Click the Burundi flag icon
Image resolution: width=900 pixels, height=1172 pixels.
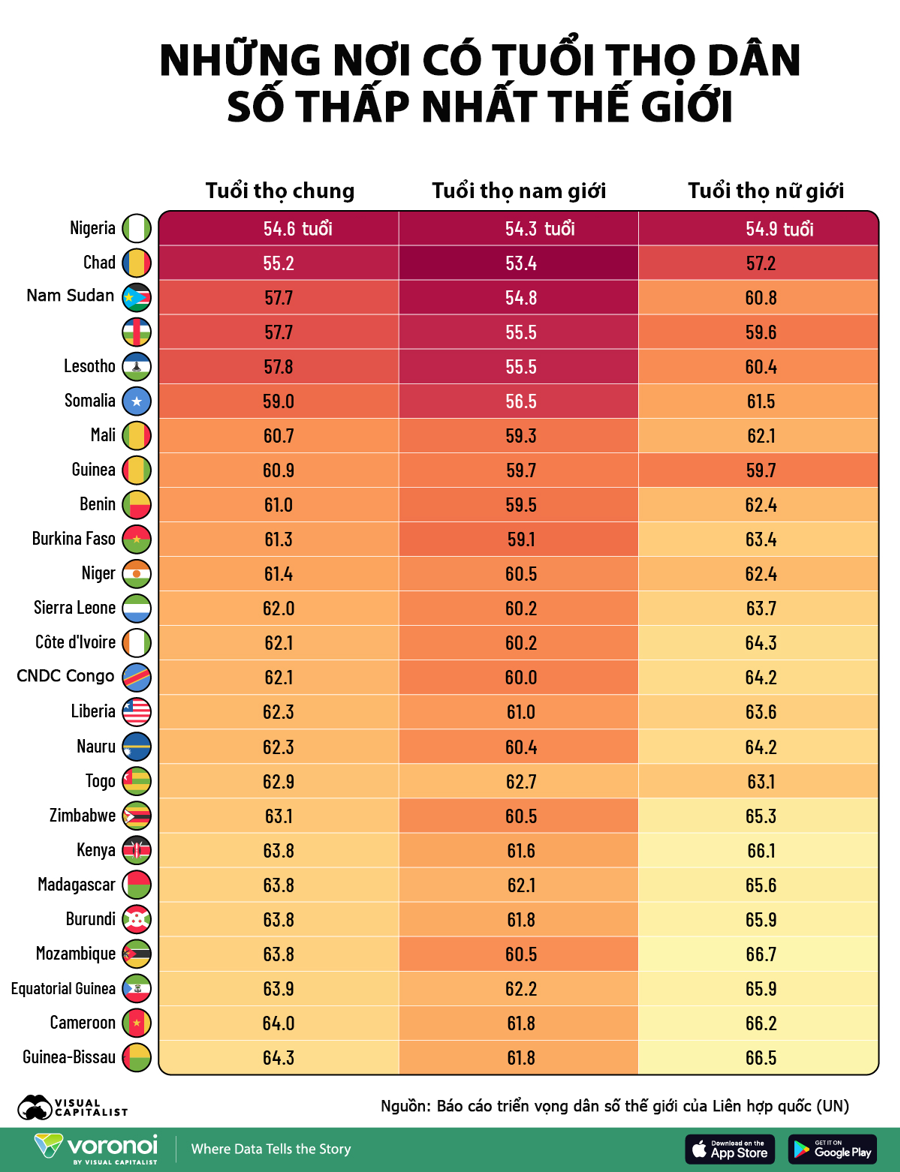point(137,919)
